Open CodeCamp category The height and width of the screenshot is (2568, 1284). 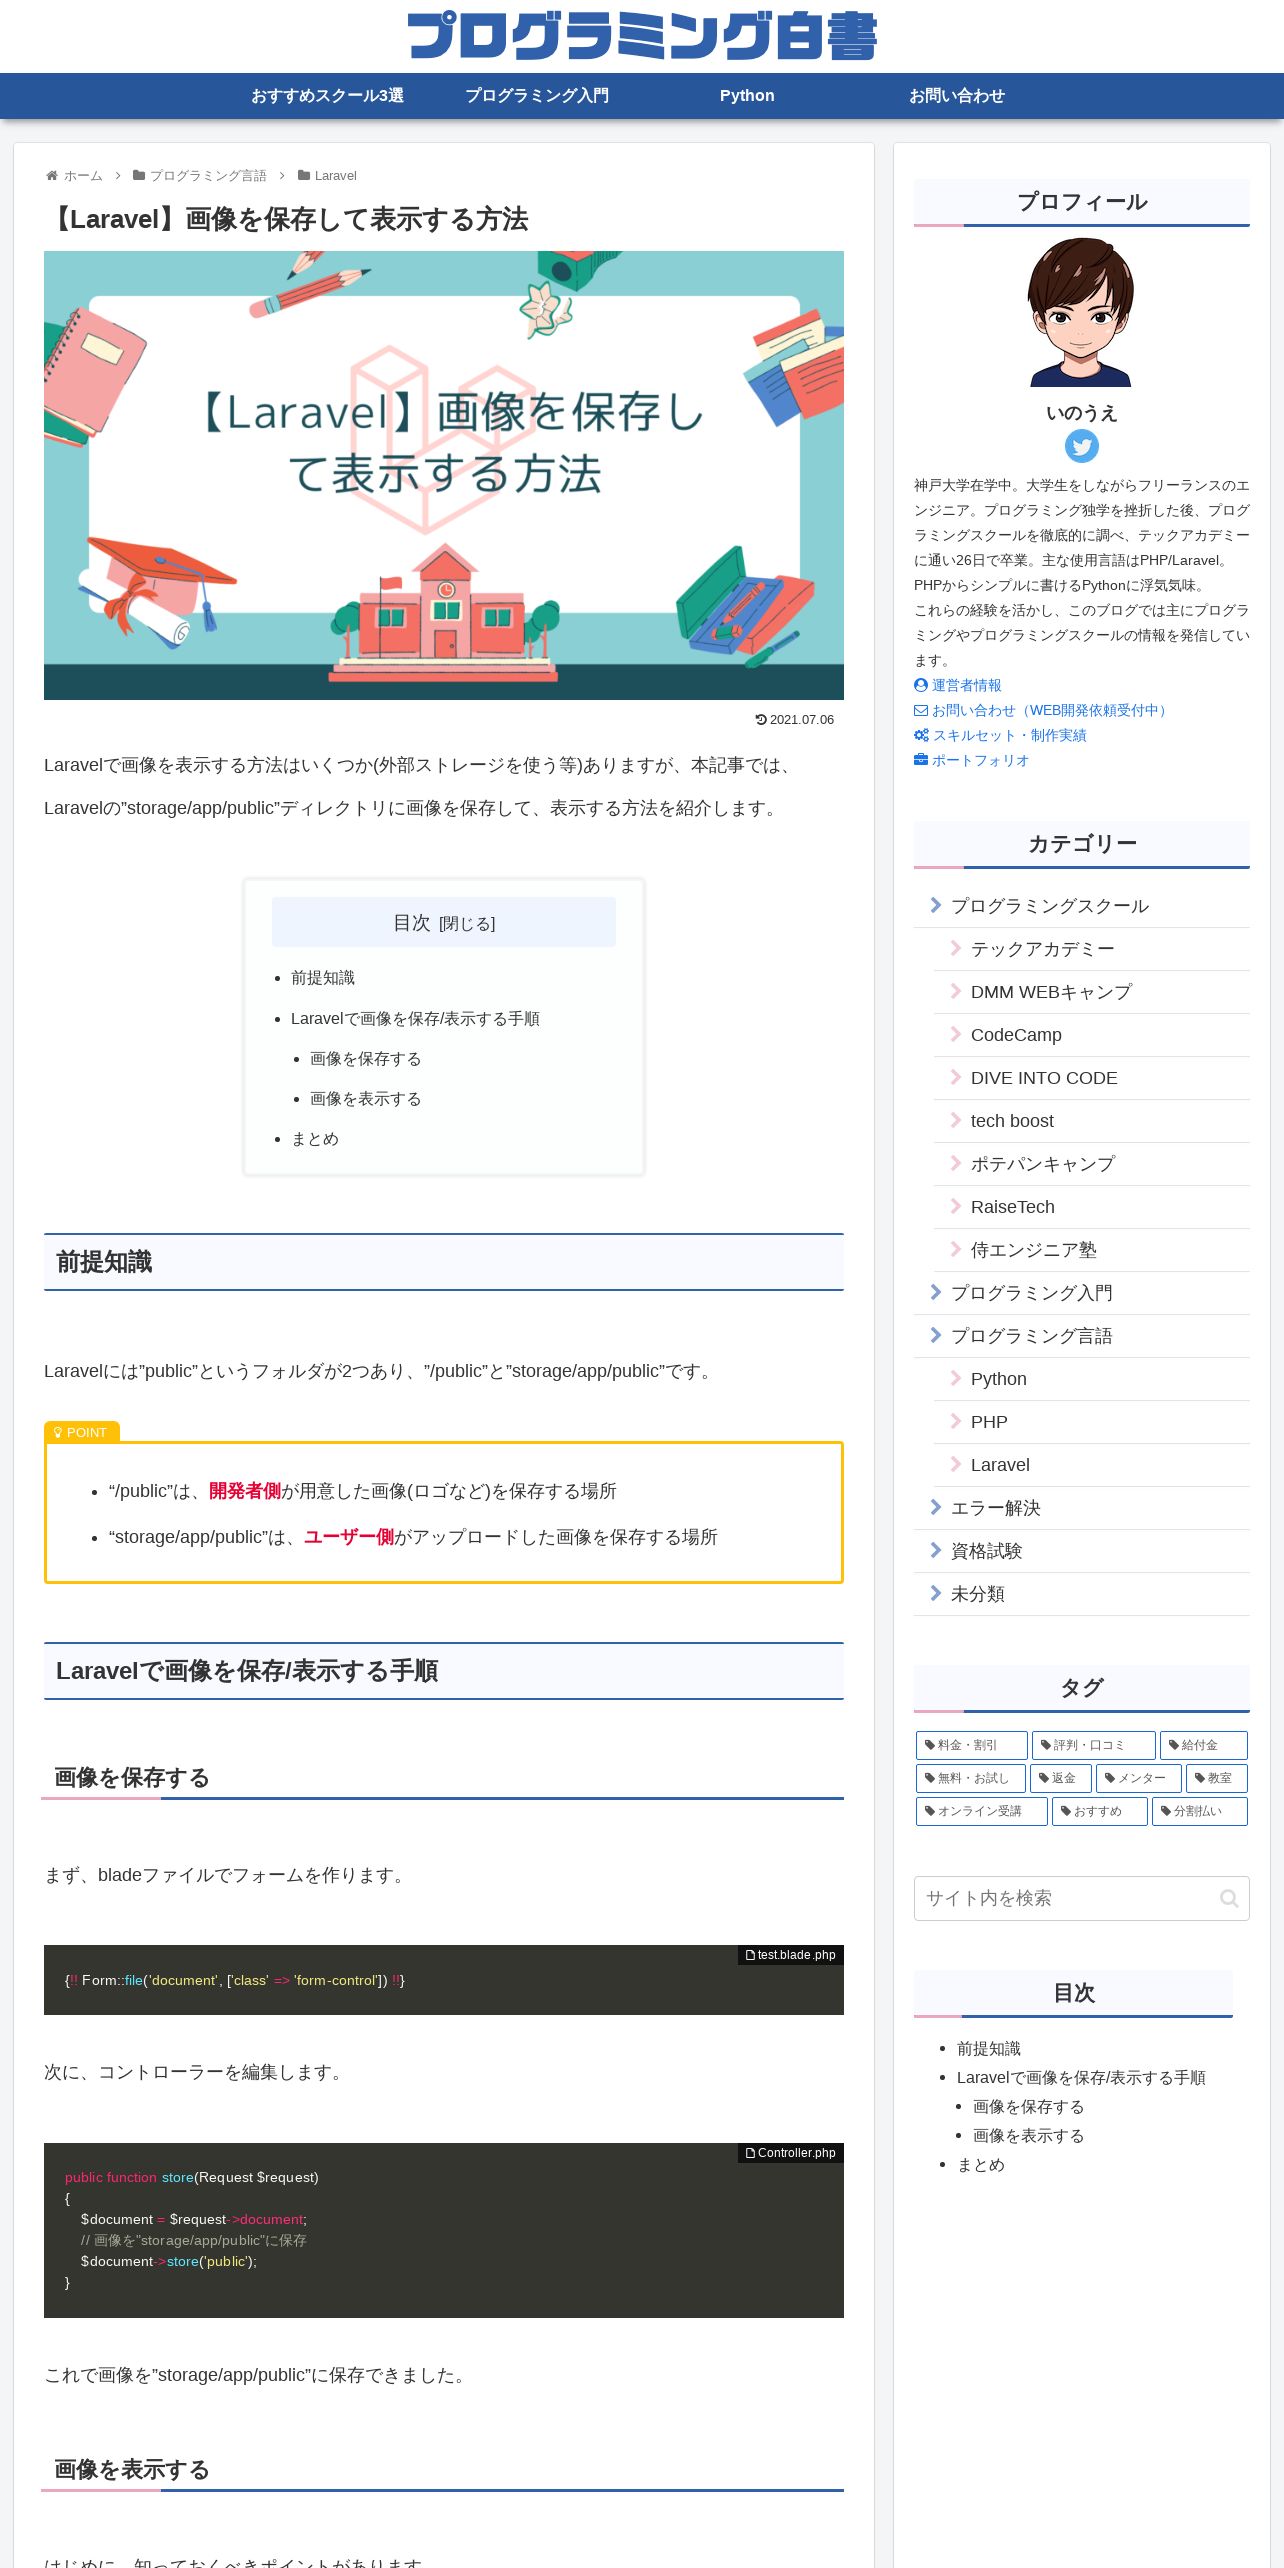(x=1092, y=1035)
